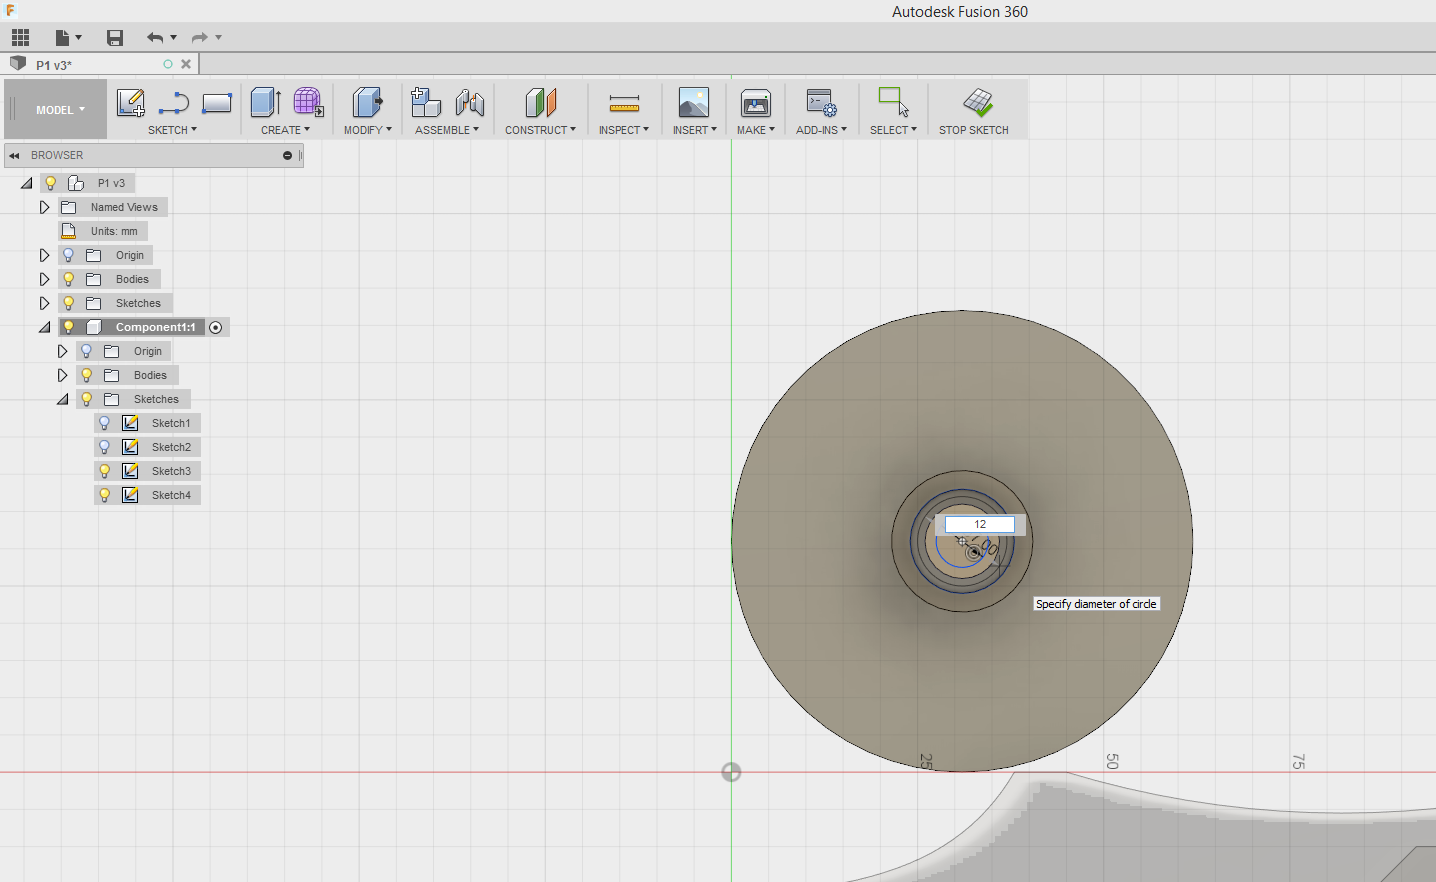
Task: Click the Extrude icon in Create
Action: point(265,103)
